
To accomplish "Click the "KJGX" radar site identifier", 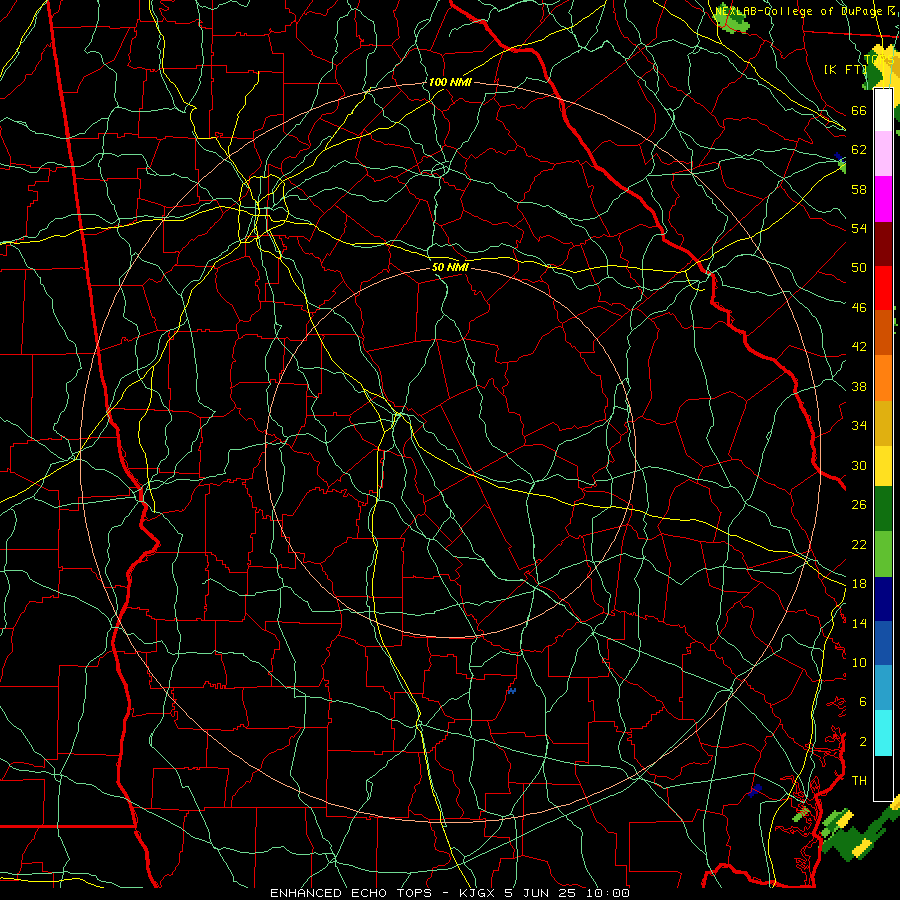I will point(479,893).
